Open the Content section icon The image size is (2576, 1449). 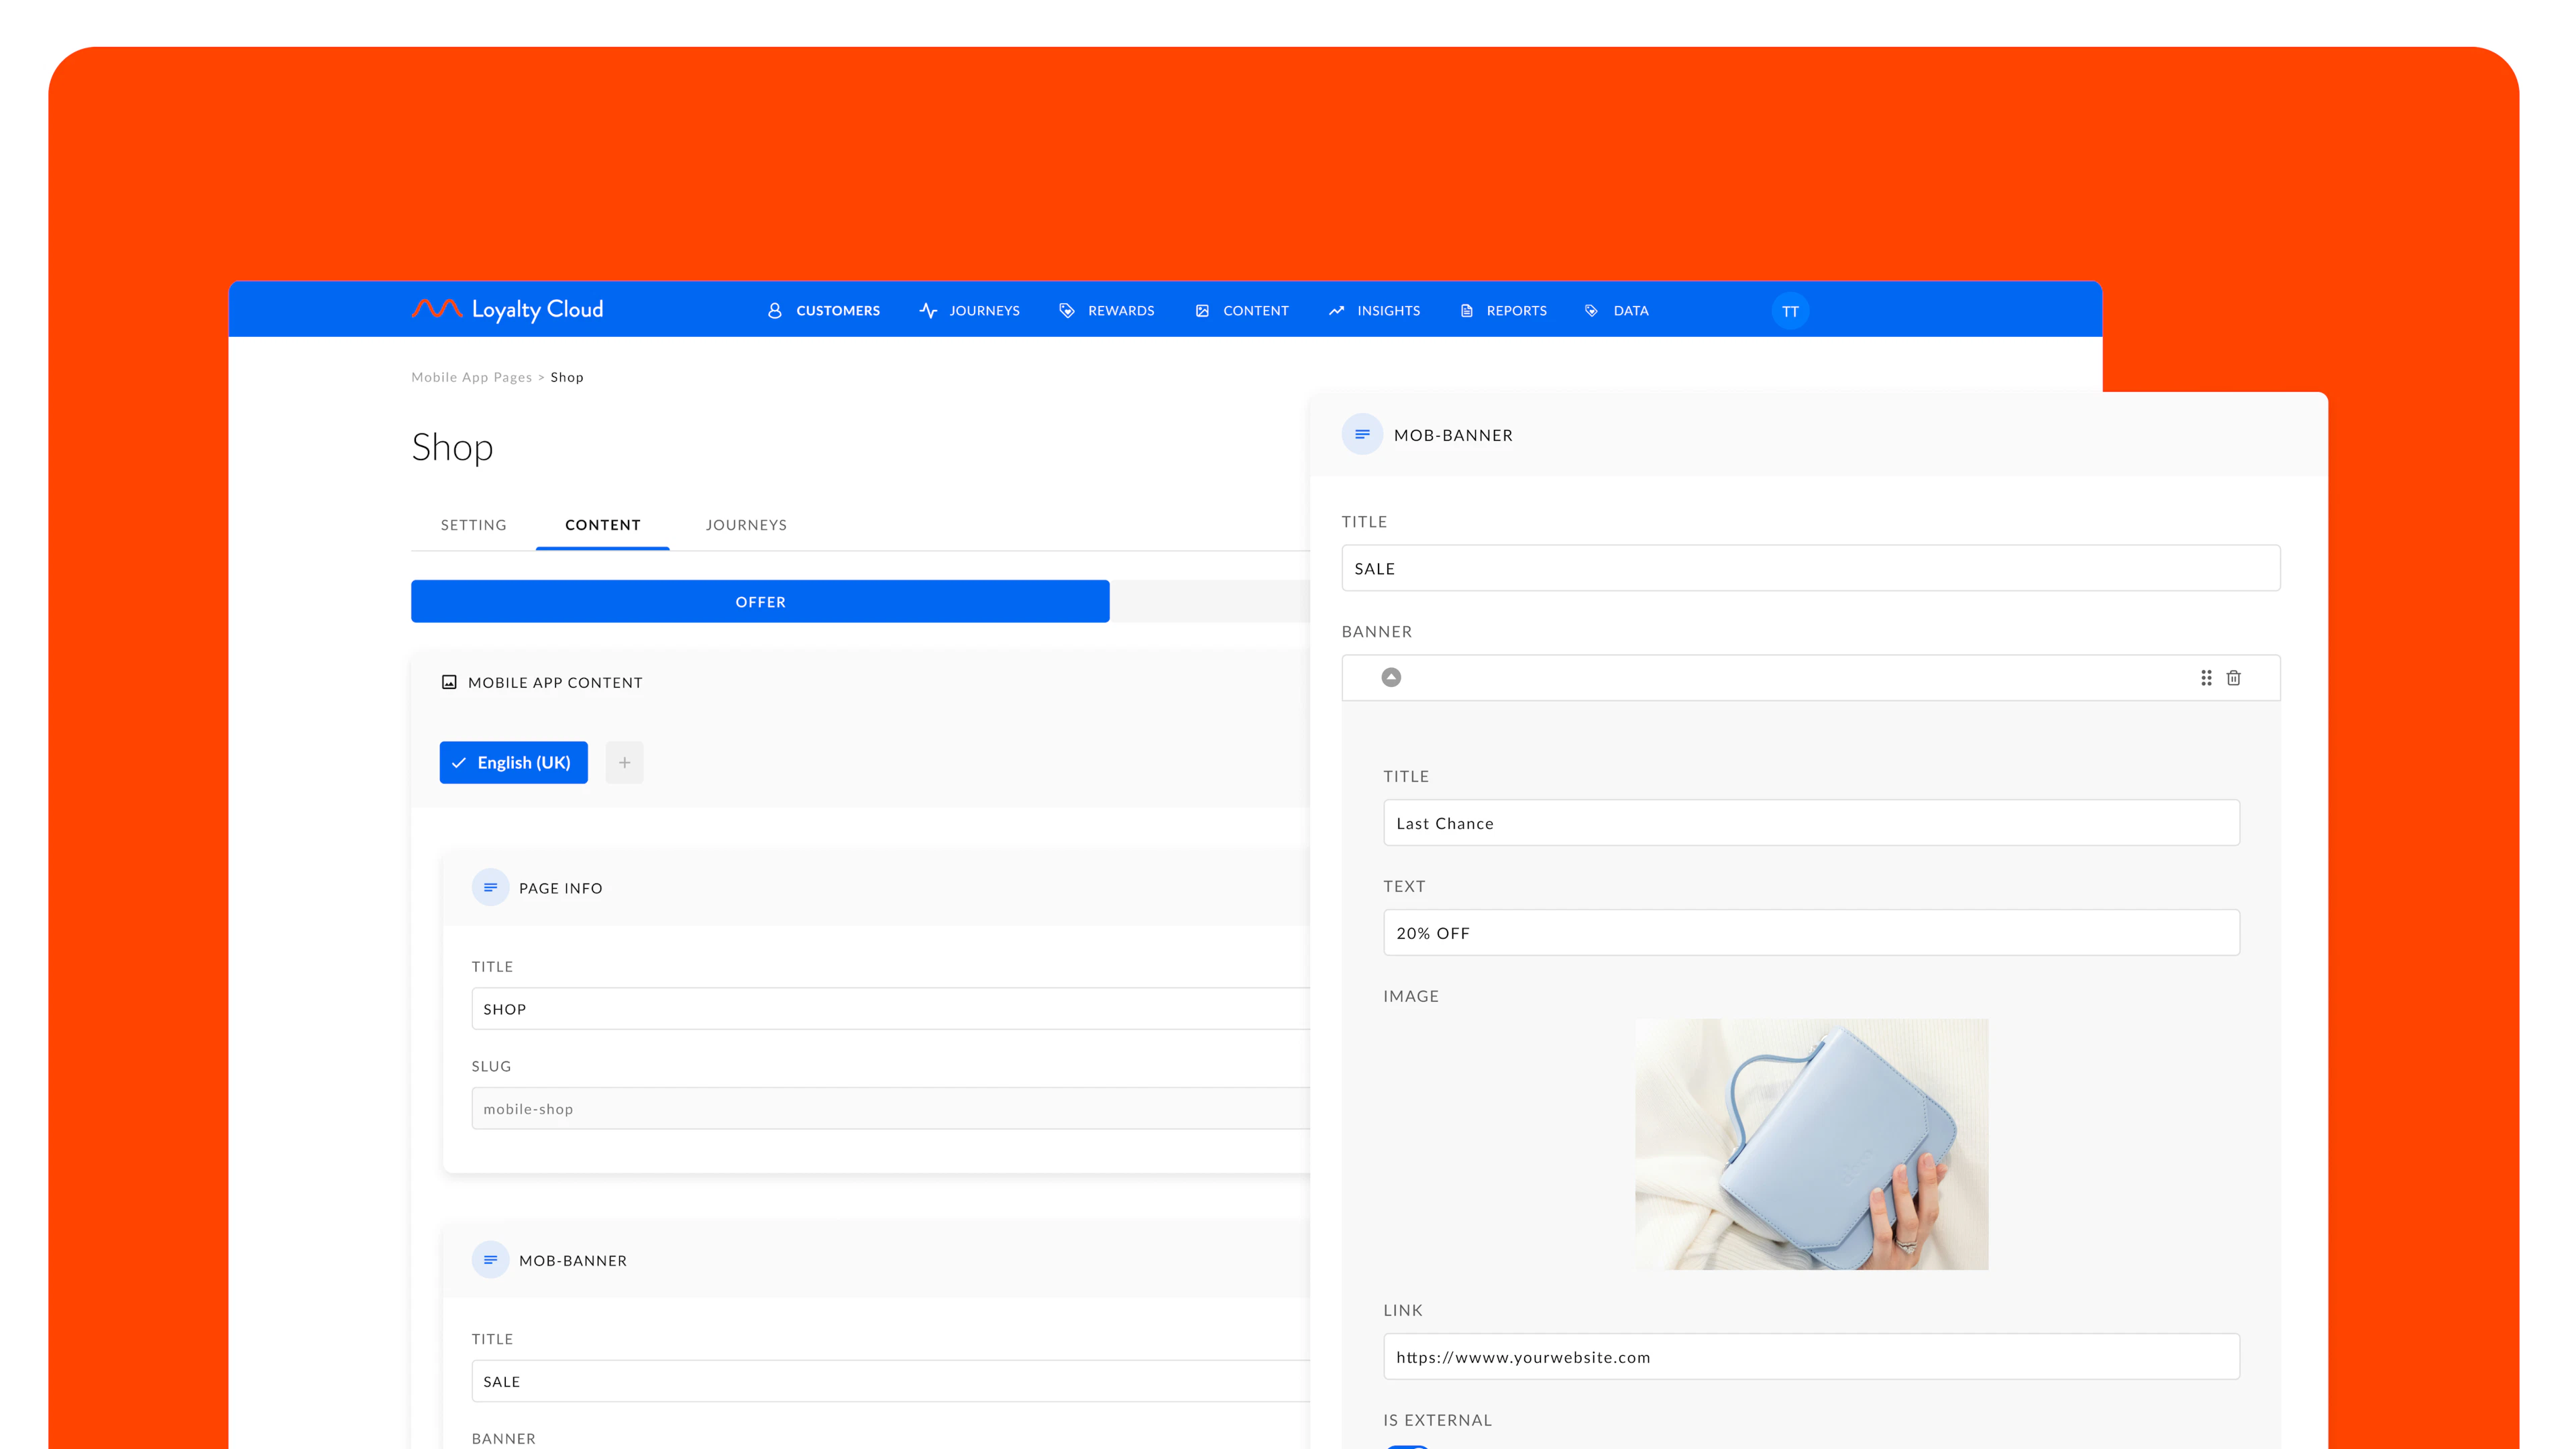tap(1203, 310)
